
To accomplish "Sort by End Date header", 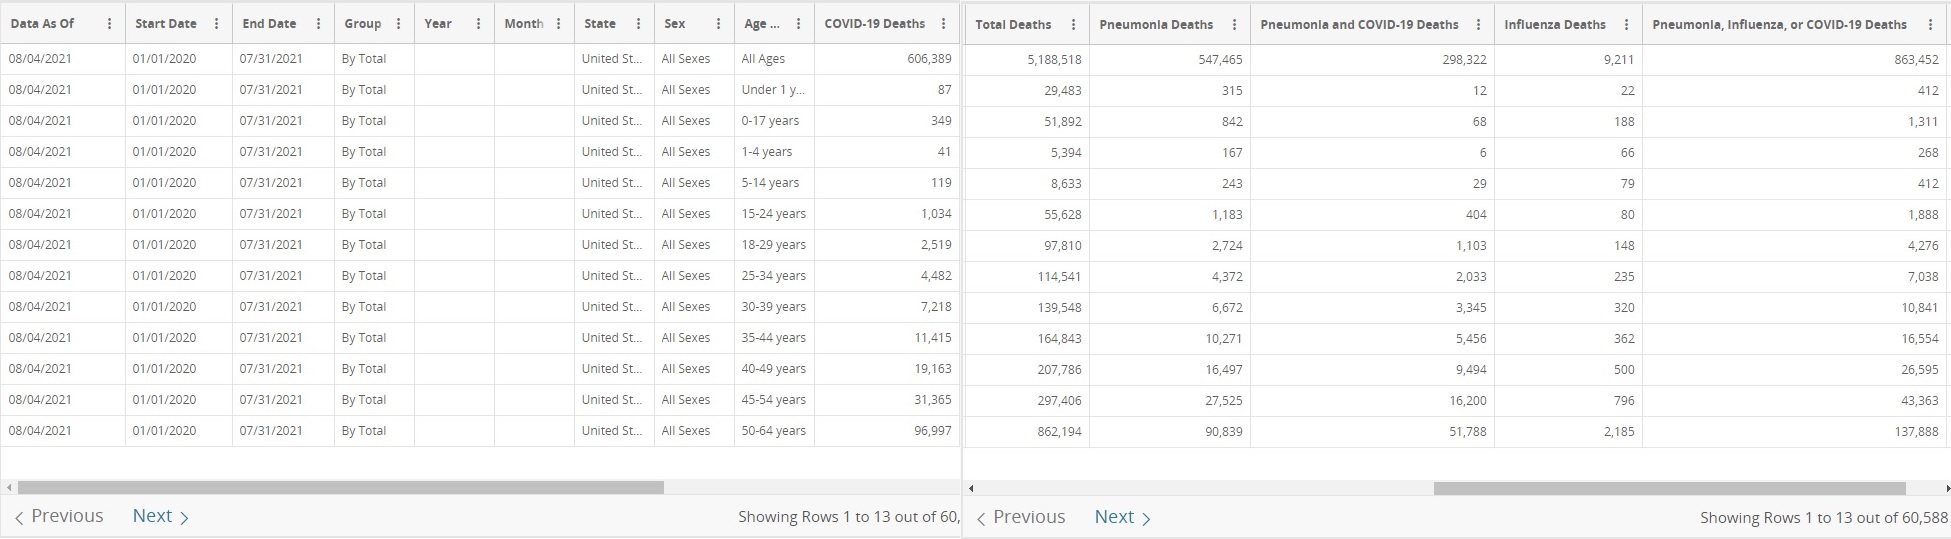I will tap(269, 24).
